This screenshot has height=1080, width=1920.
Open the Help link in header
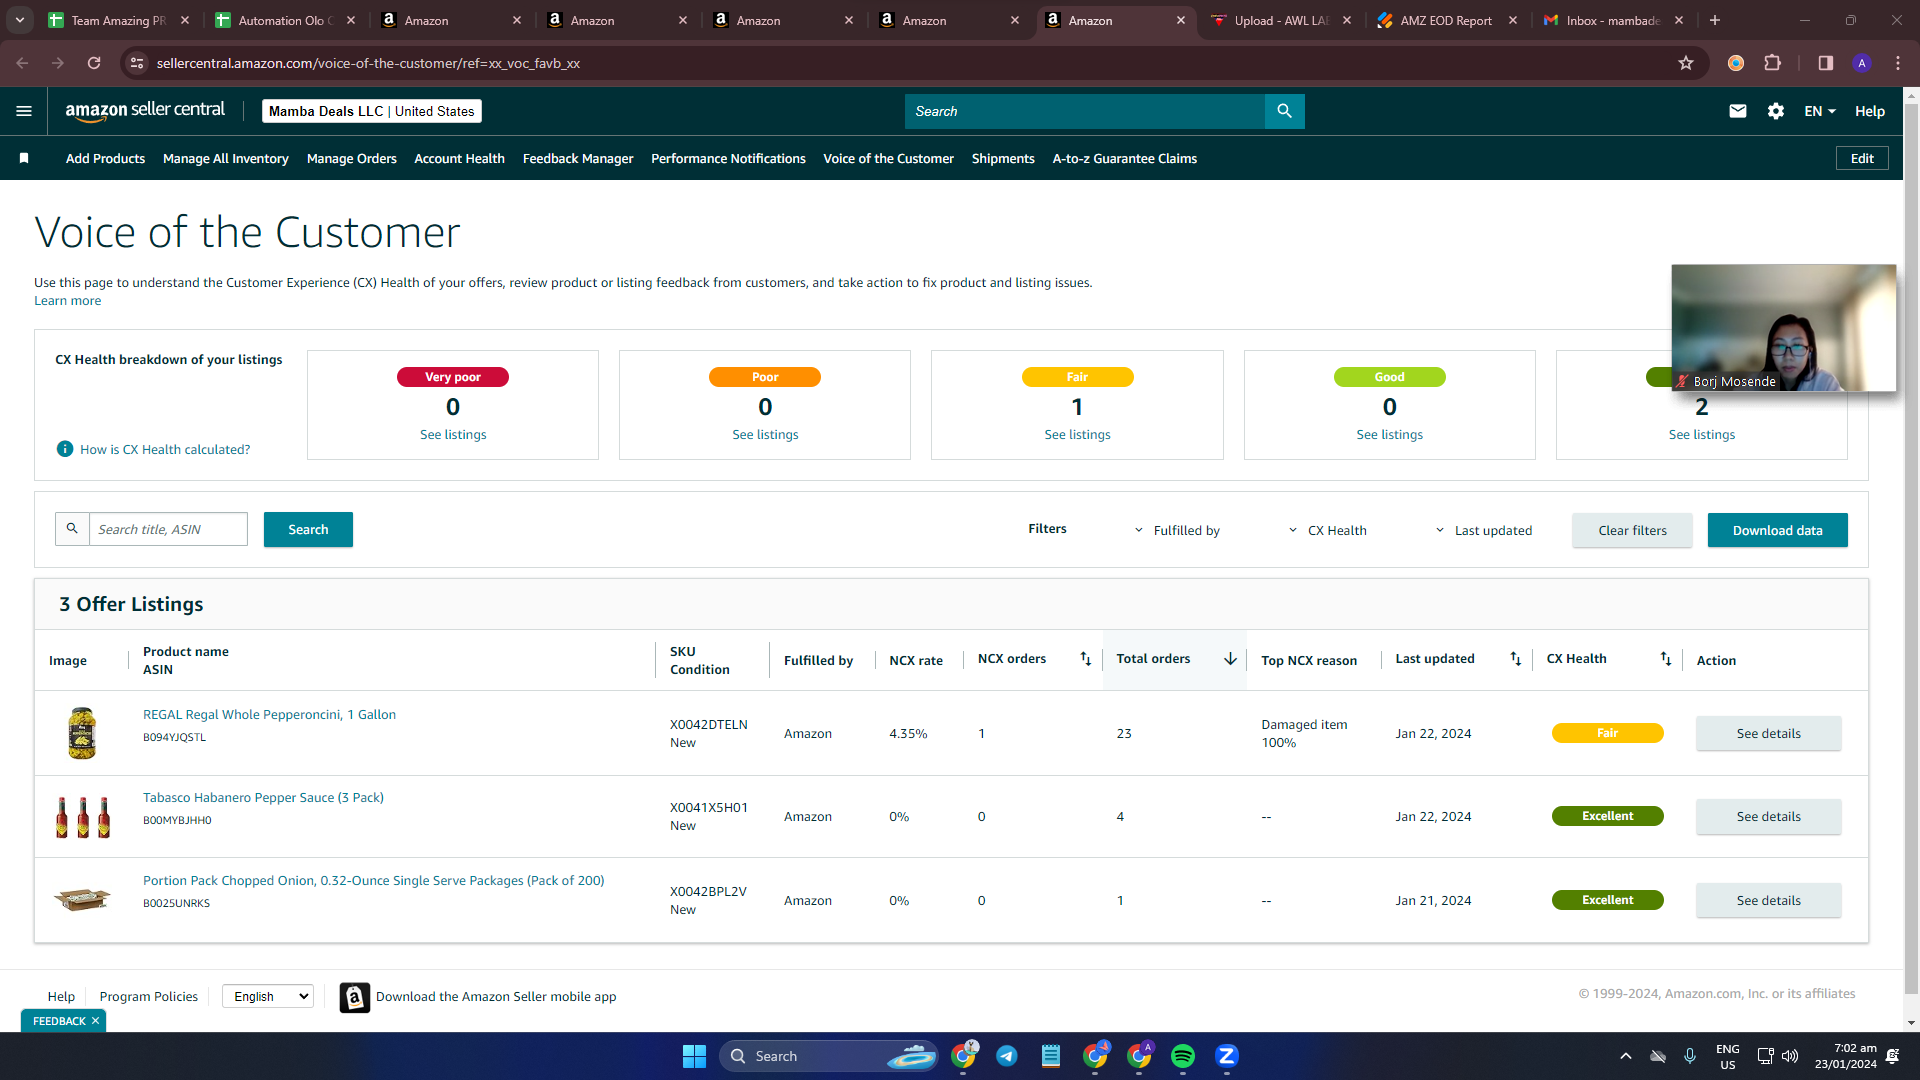click(x=1869, y=111)
